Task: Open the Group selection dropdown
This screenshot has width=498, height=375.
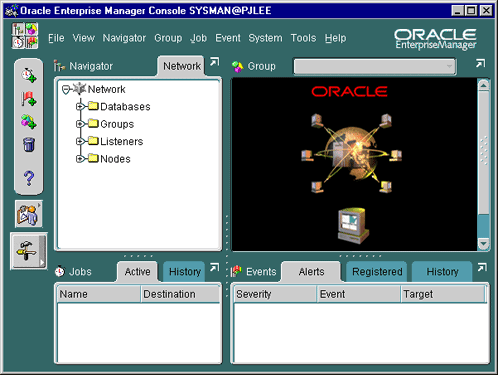Action: (375, 66)
